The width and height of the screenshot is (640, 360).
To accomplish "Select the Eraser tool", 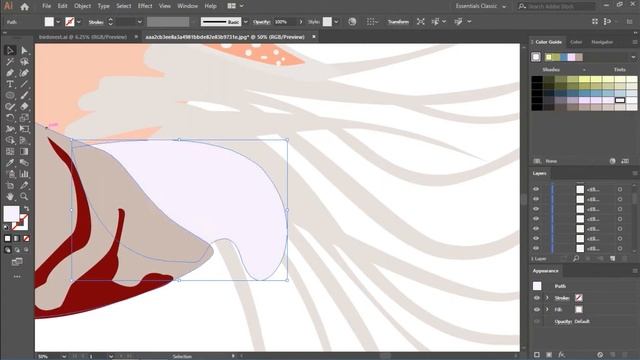I will pos(24,107).
